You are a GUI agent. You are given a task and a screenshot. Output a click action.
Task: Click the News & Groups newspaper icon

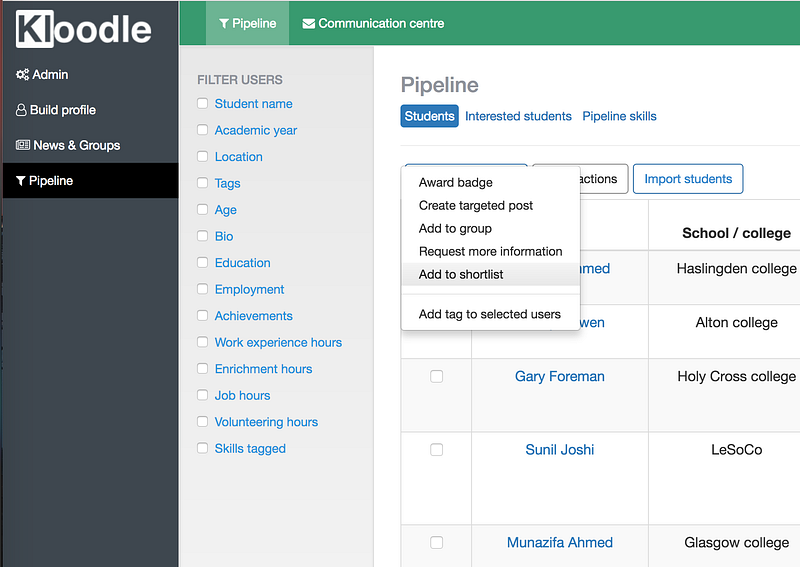tap(23, 145)
